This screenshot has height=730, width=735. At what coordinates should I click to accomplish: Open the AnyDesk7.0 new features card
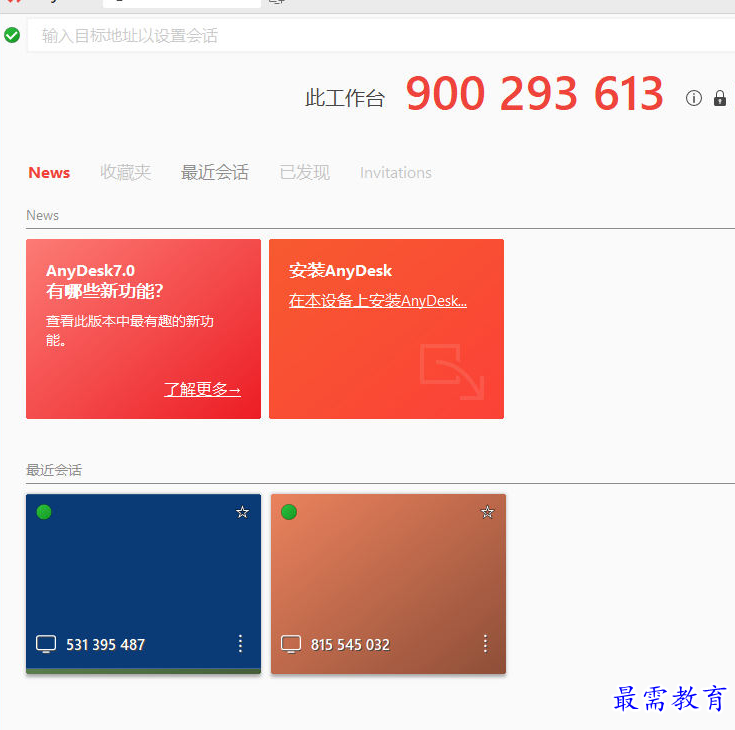pyautogui.click(x=143, y=329)
